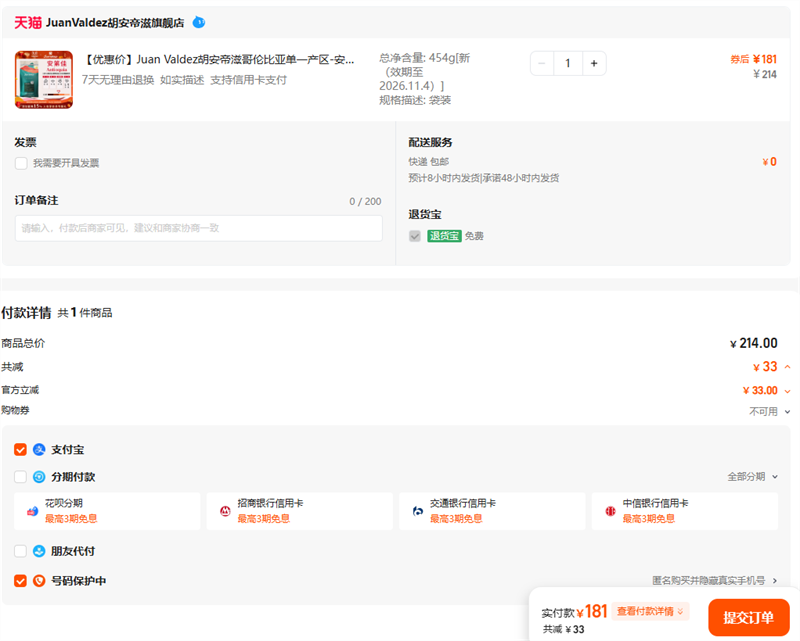The width and height of the screenshot is (800, 641).
Task: Click the China Merchants Bank icon
Action: pyautogui.click(x=225, y=511)
